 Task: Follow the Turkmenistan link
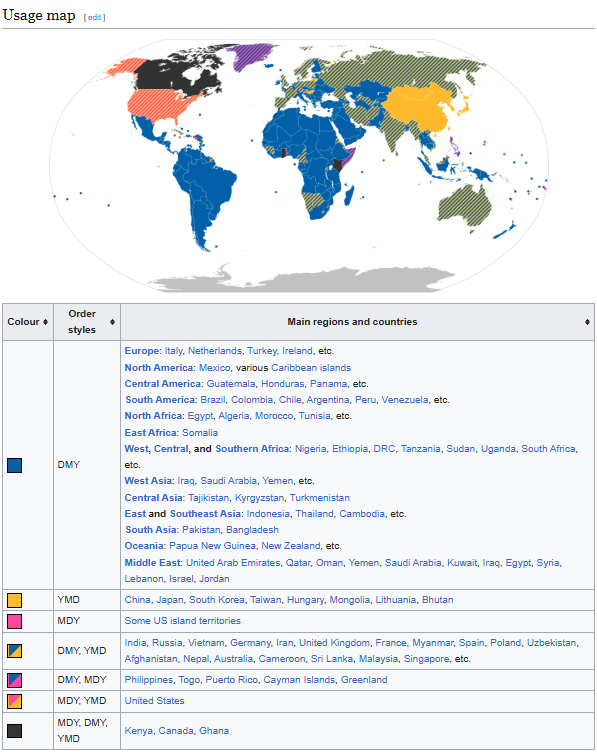tap(319, 498)
